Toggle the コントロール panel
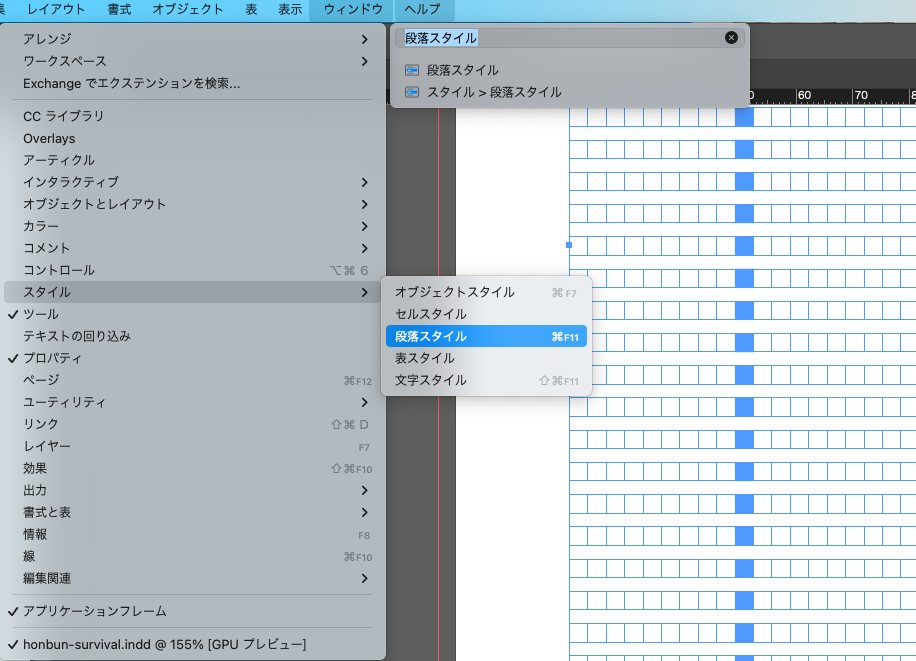 click(x=195, y=270)
